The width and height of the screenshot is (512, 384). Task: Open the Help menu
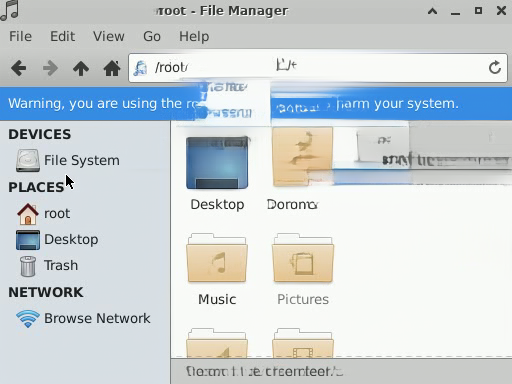194,36
